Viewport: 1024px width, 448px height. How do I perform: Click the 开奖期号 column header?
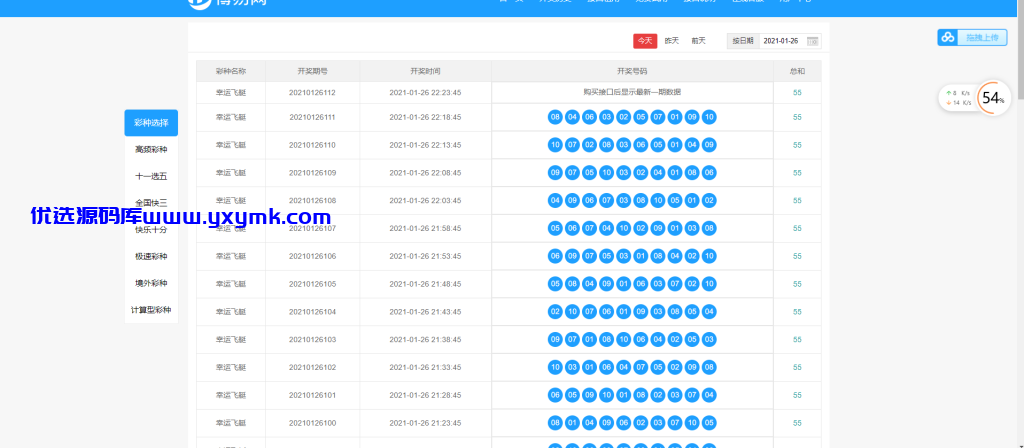pos(312,71)
